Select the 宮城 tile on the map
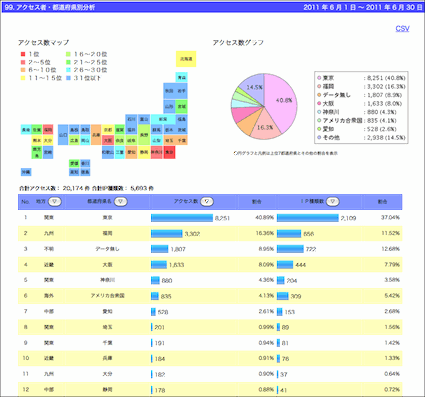Viewport: 425px width, 397px height. tap(182, 107)
